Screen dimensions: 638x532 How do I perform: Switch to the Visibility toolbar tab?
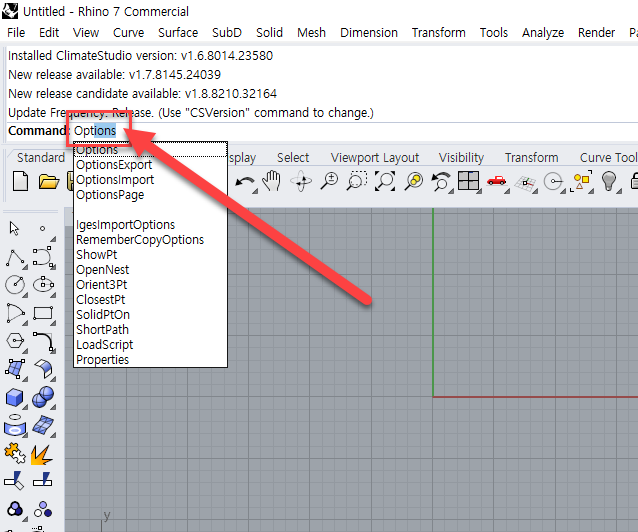coord(461,158)
